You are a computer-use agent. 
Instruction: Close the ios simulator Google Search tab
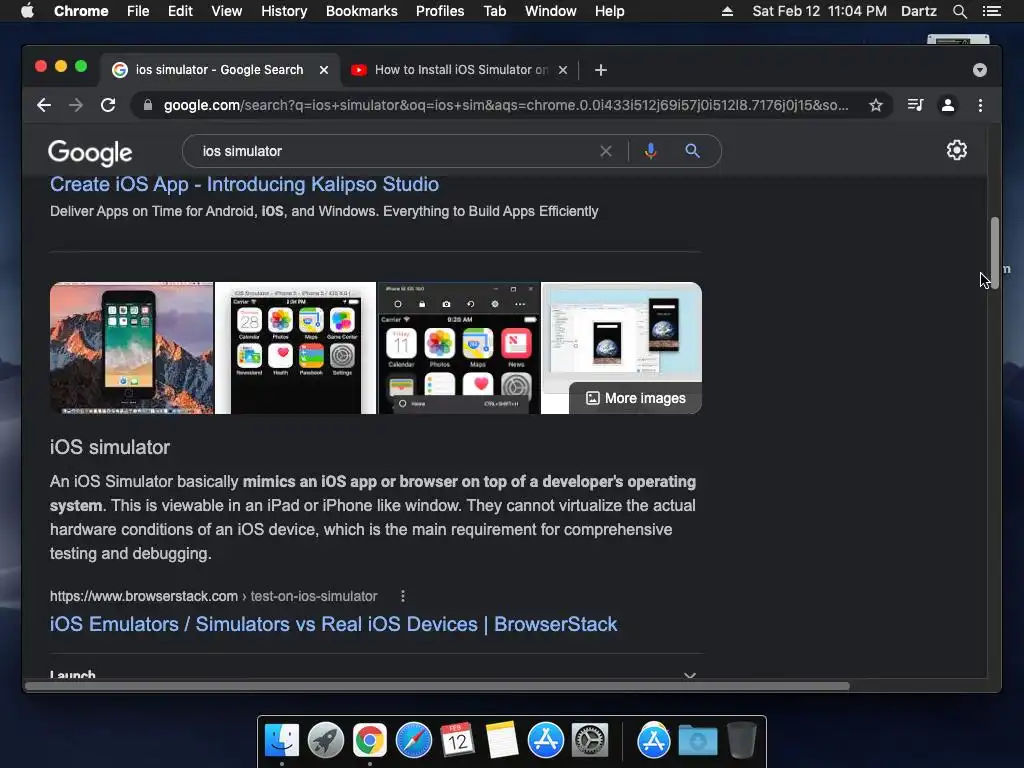point(324,70)
